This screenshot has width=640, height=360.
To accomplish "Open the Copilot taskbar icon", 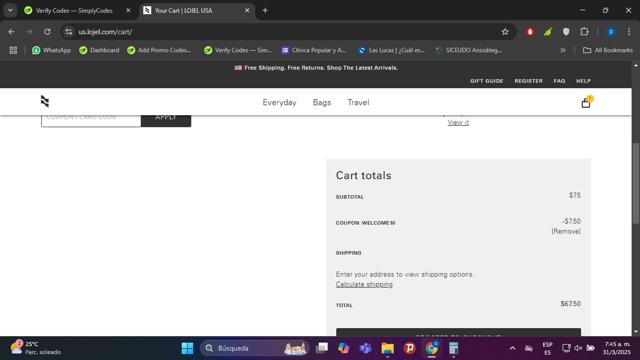I will (343, 348).
